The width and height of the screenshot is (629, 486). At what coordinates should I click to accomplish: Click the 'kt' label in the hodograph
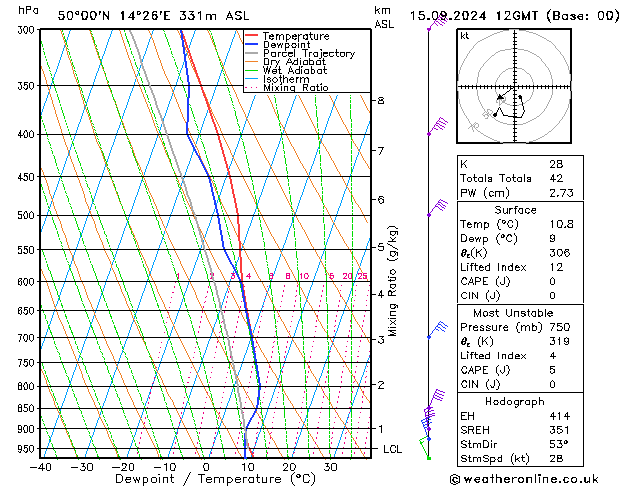[x=465, y=36]
